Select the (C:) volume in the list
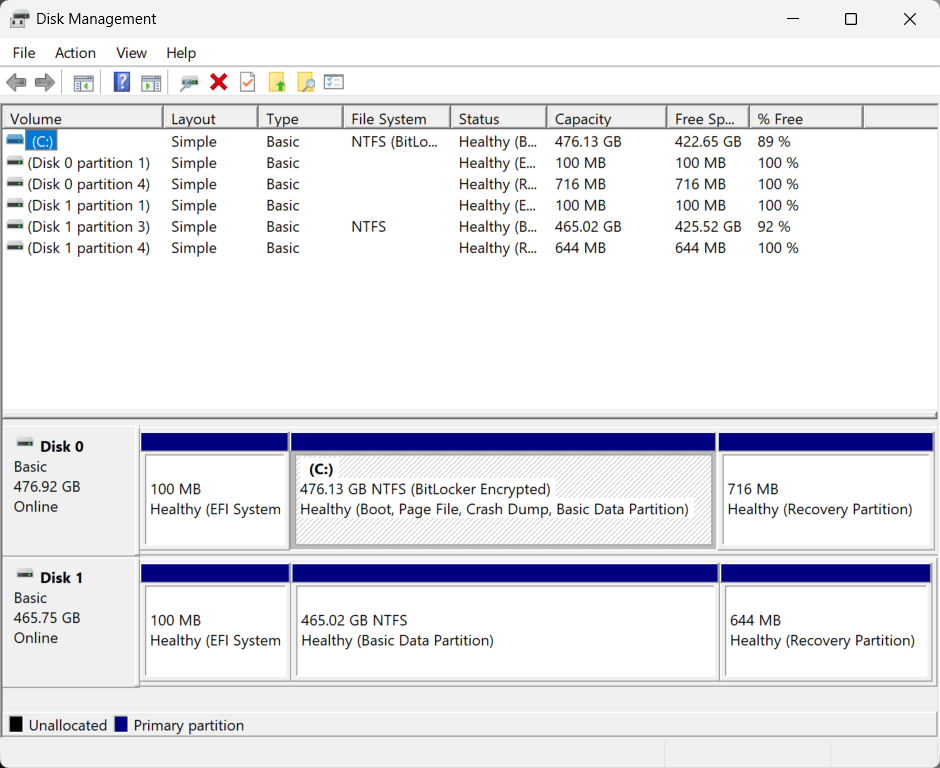This screenshot has height=768, width=940. (x=41, y=142)
